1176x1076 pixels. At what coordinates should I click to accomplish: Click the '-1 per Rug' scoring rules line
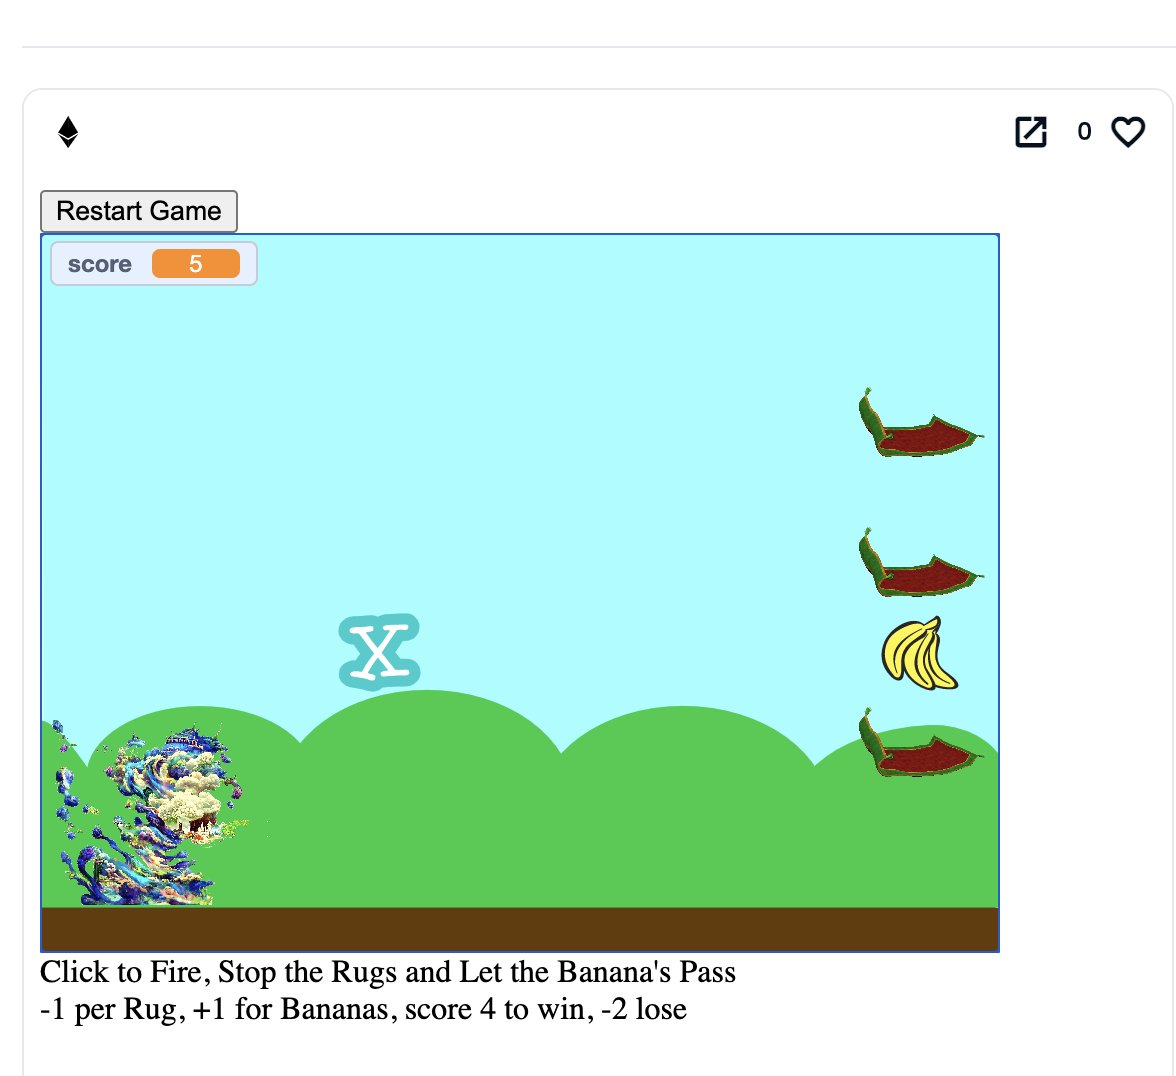click(x=364, y=1009)
